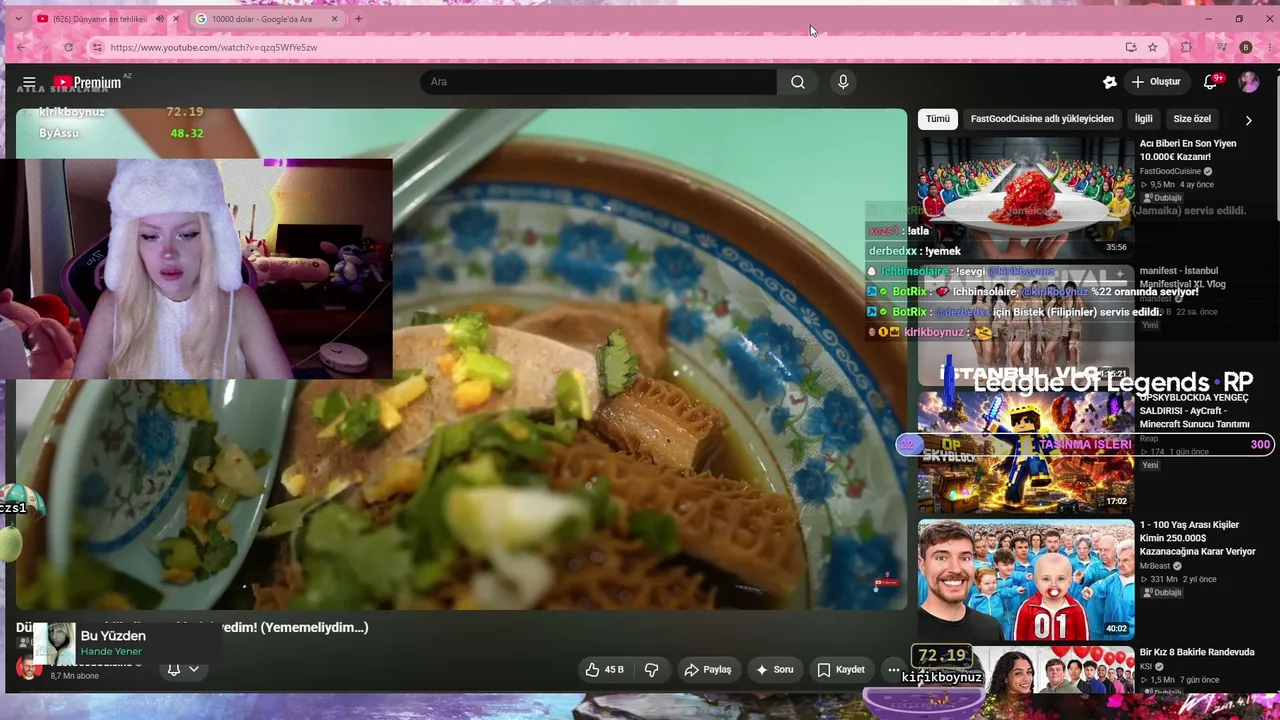The image size is (1280, 720).
Task: Open the Istanbul Vlog video thumbnail
Action: click(1026, 325)
